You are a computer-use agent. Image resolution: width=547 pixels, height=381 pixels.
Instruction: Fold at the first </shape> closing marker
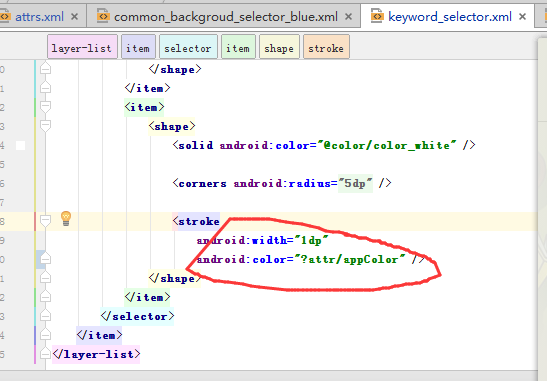point(45,69)
